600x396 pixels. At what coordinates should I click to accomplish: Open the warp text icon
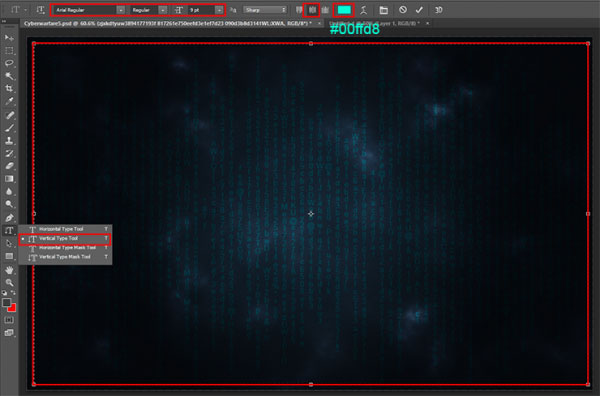point(364,10)
